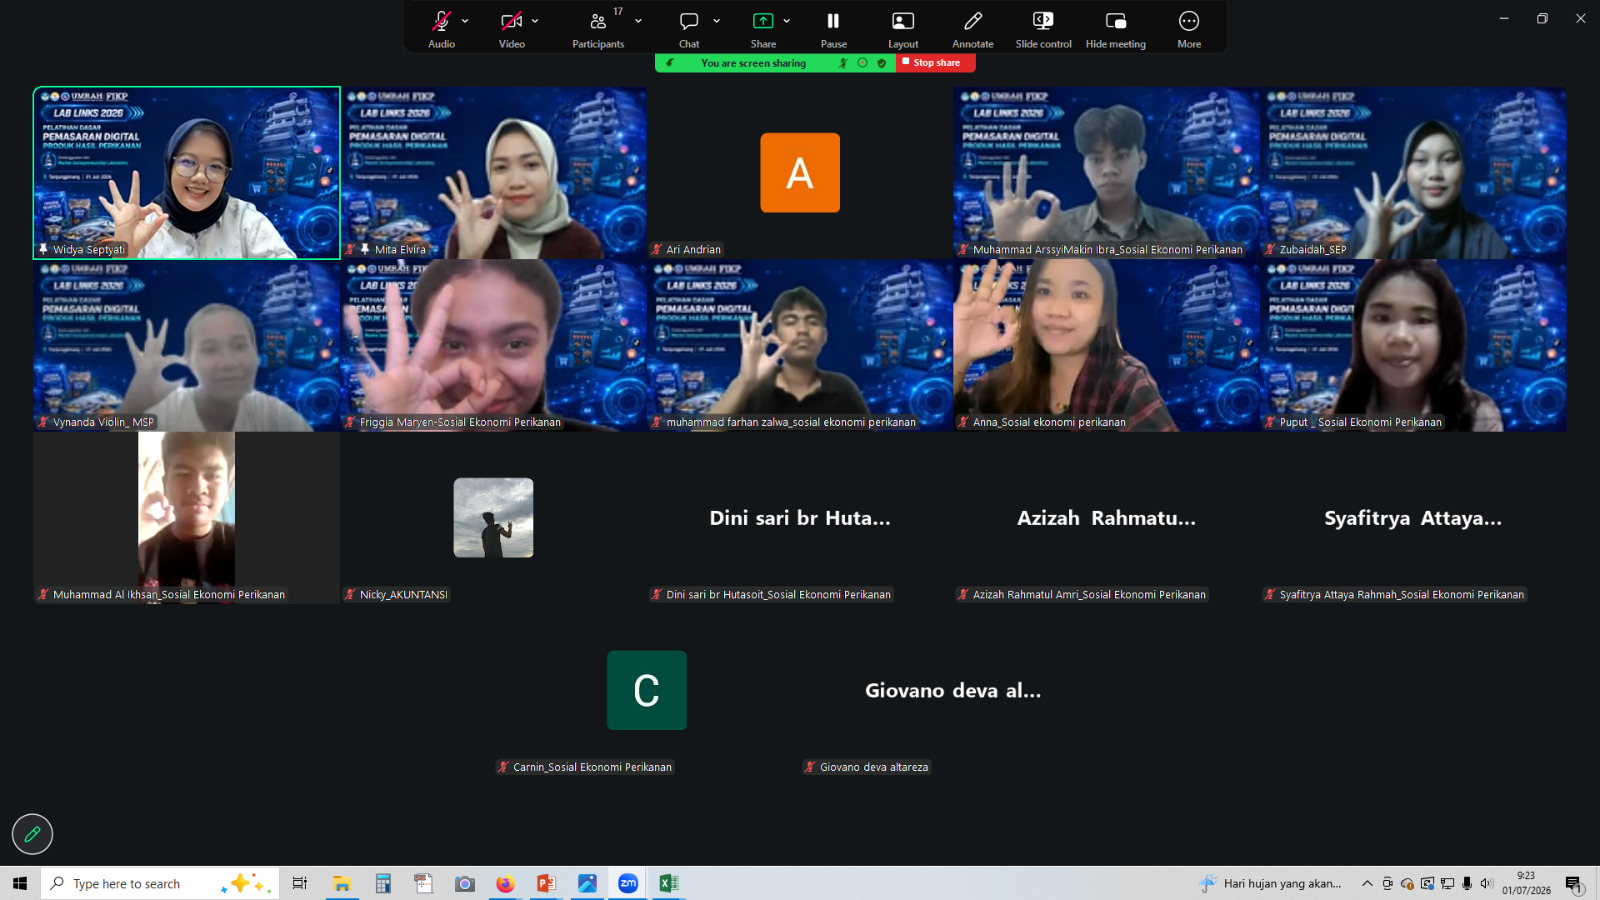Open the Chat panel icon
1600x900 pixels.
tap(689, 21)
